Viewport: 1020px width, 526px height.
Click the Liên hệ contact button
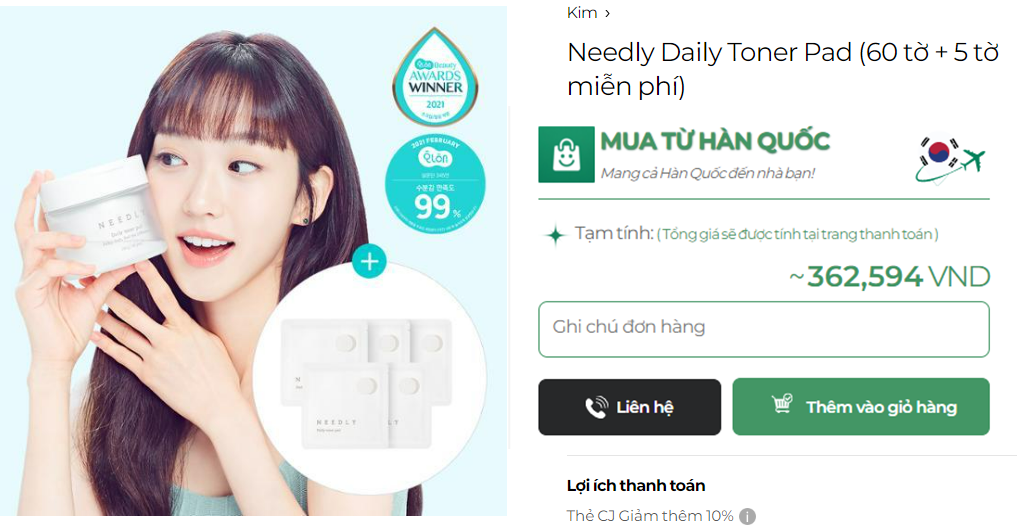(629, 407)
